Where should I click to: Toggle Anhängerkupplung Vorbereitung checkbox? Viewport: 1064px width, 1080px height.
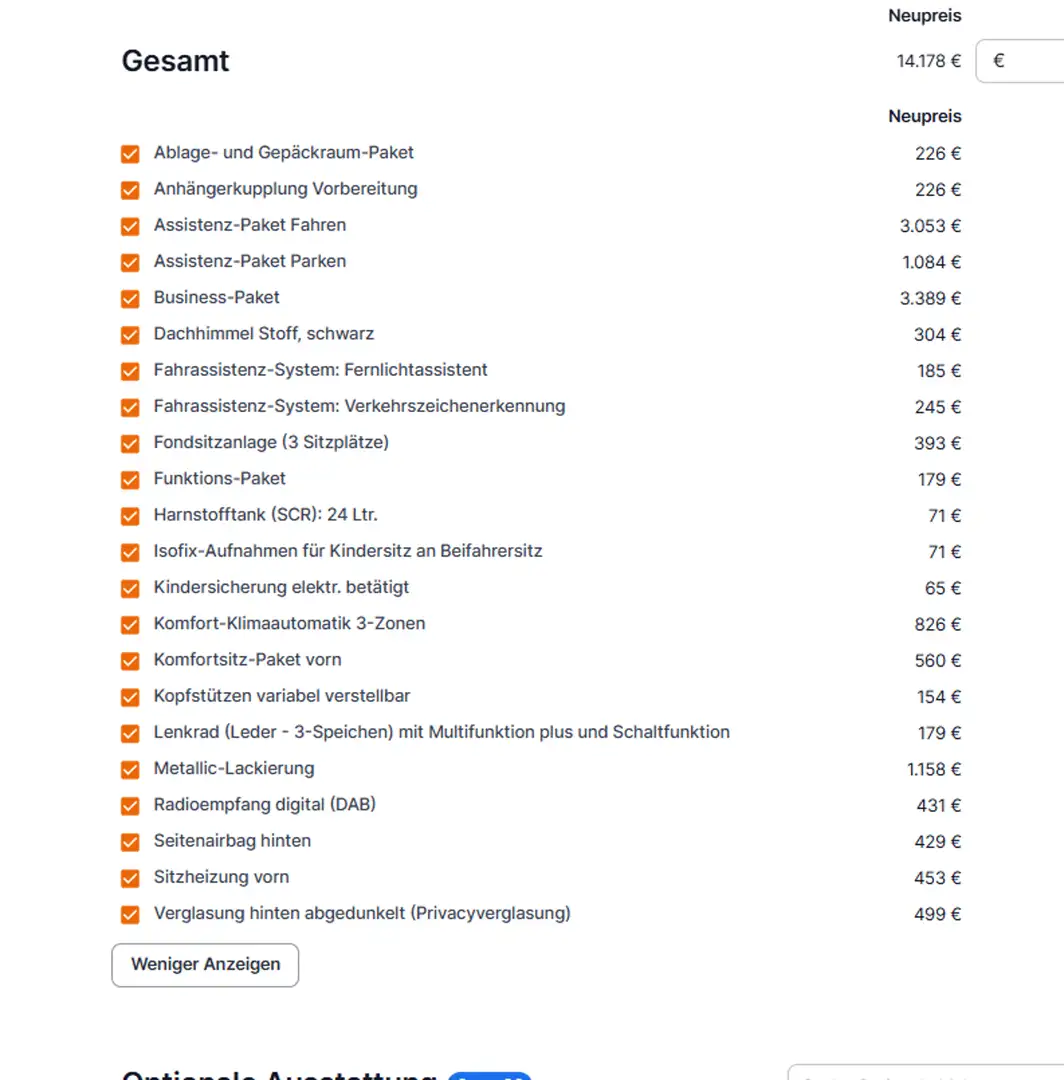[x=130, y=190]
